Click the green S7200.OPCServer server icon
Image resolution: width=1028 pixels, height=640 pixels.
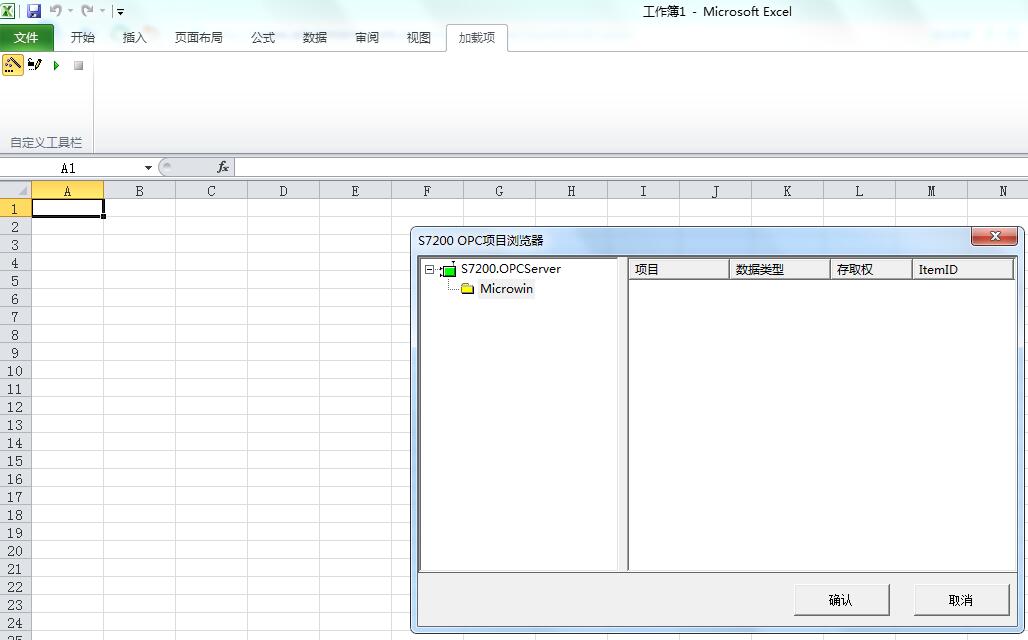click(448, 270)
